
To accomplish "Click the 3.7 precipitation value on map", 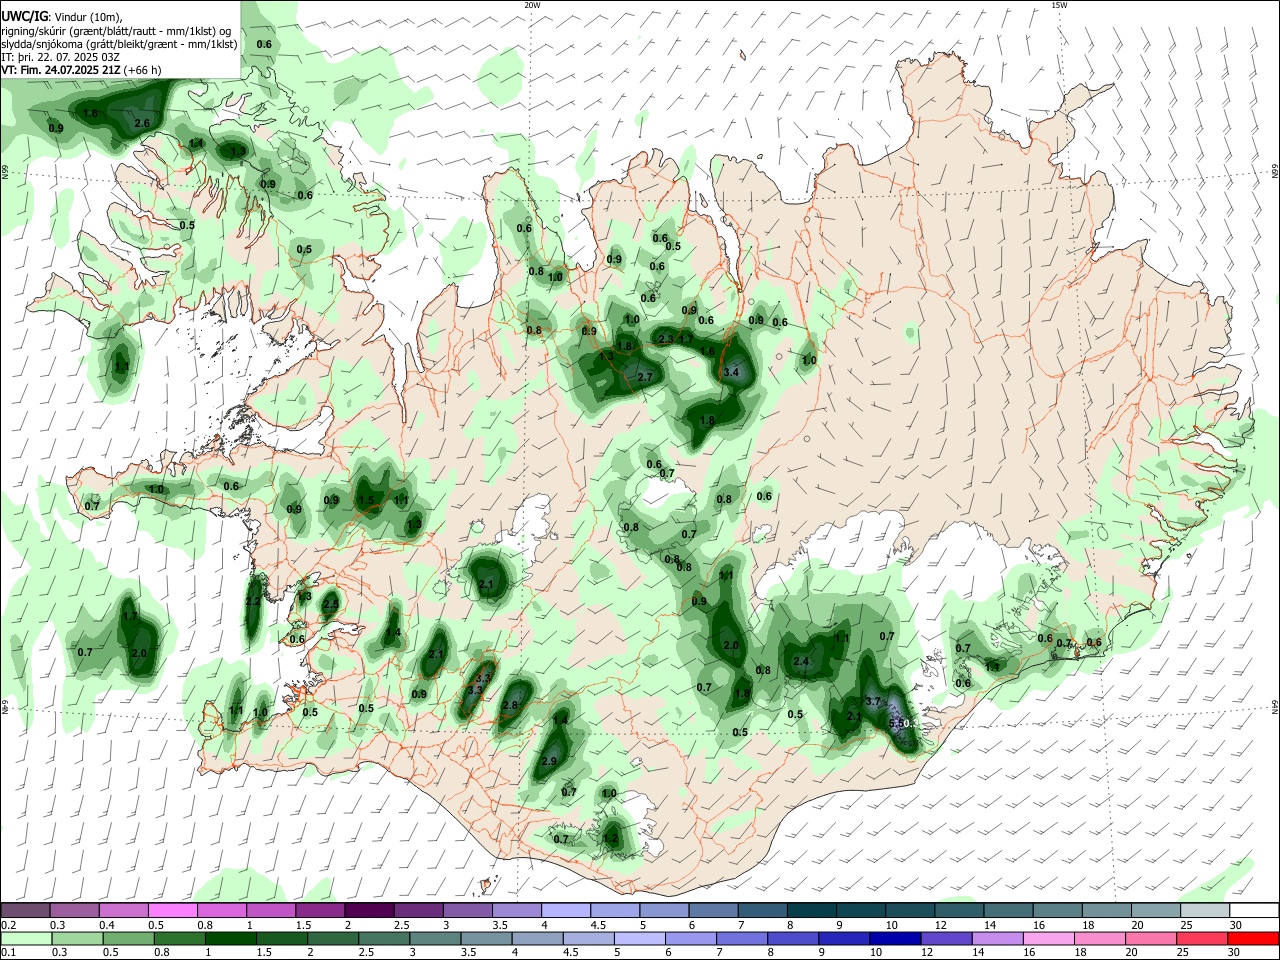I will 872,702.
